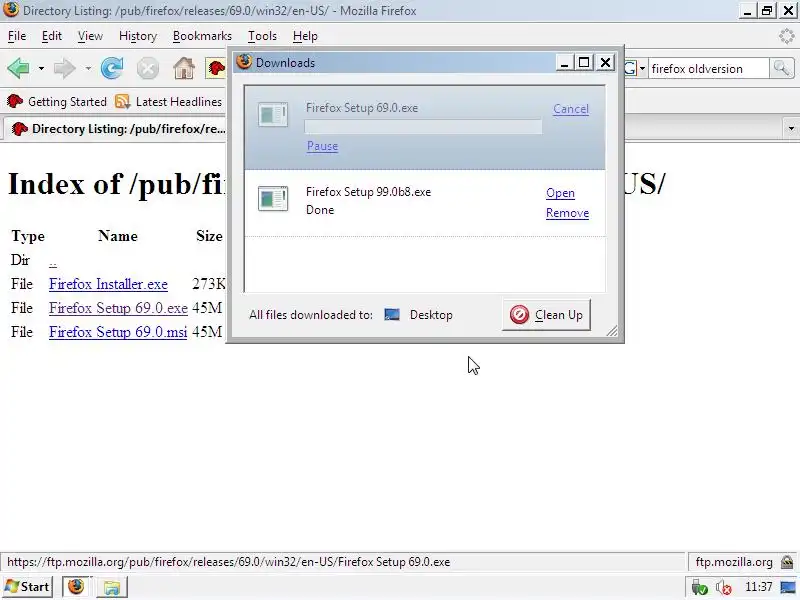
Task: Click the magnifier search button
Action: pos(782,68)
